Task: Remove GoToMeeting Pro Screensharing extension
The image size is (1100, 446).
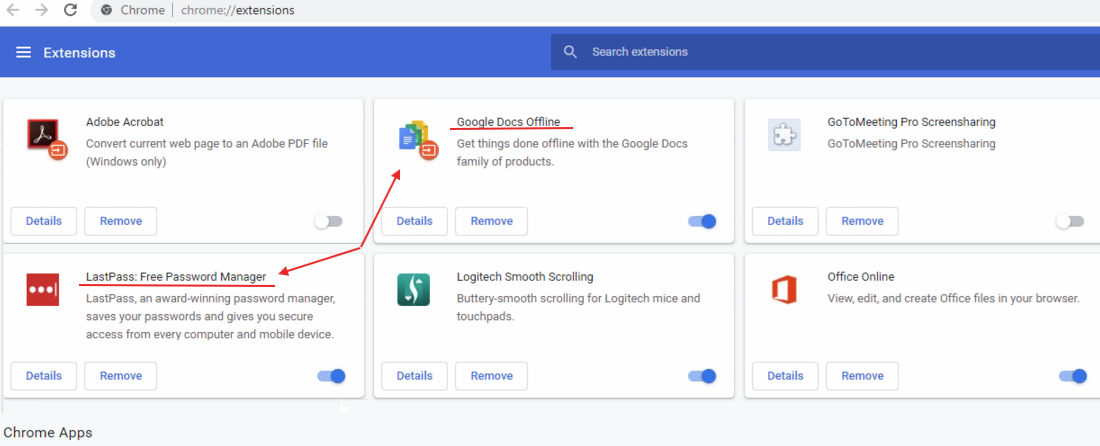Action: [862, 221]
